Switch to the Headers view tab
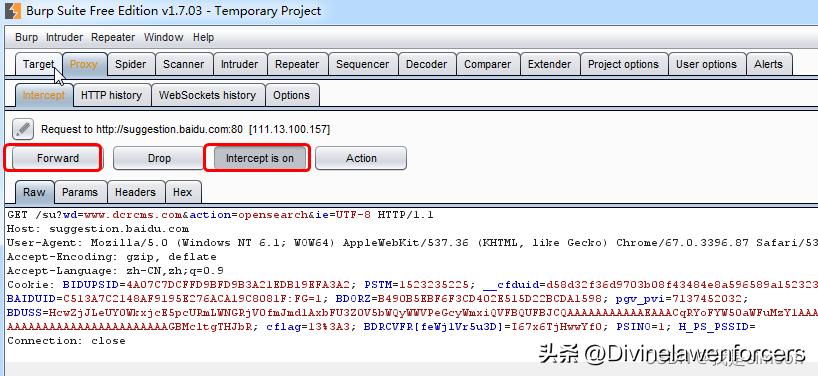The width and height of the screenshot is (818, 376). 136,192
